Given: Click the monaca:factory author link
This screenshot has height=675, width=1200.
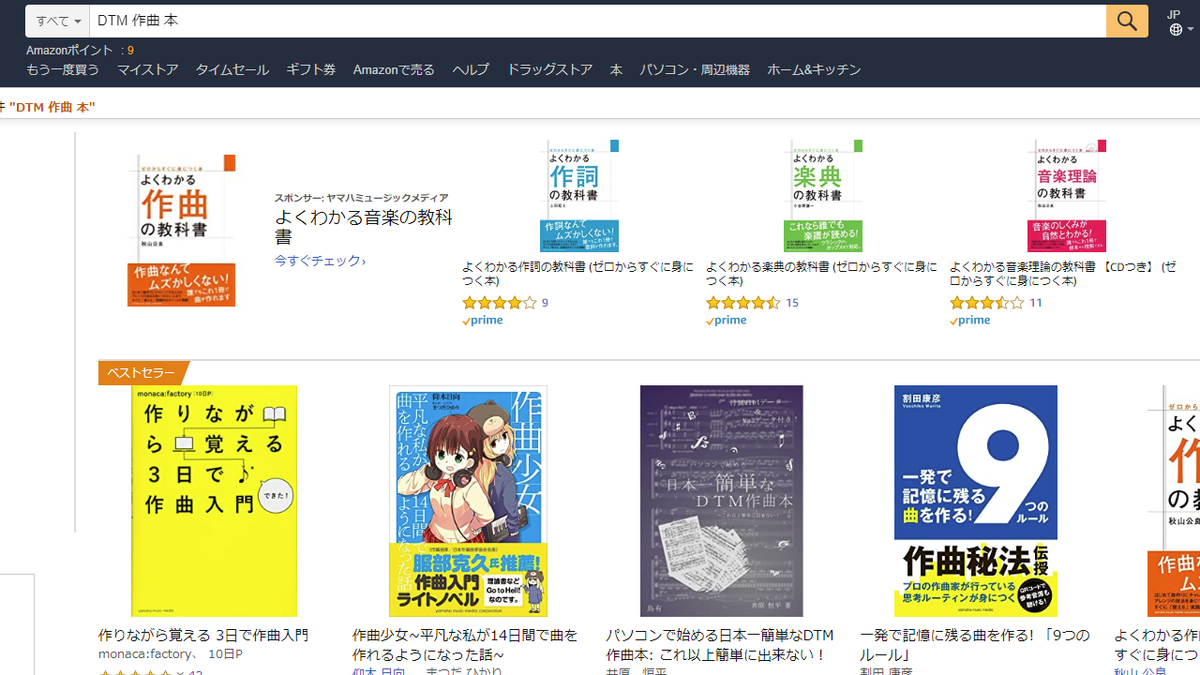Looking at the screenshot, I should point(146,654).
